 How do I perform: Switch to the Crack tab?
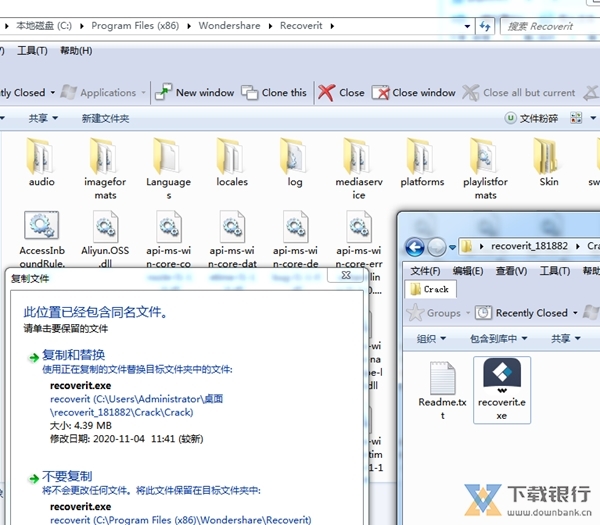(x=430, y=289)
